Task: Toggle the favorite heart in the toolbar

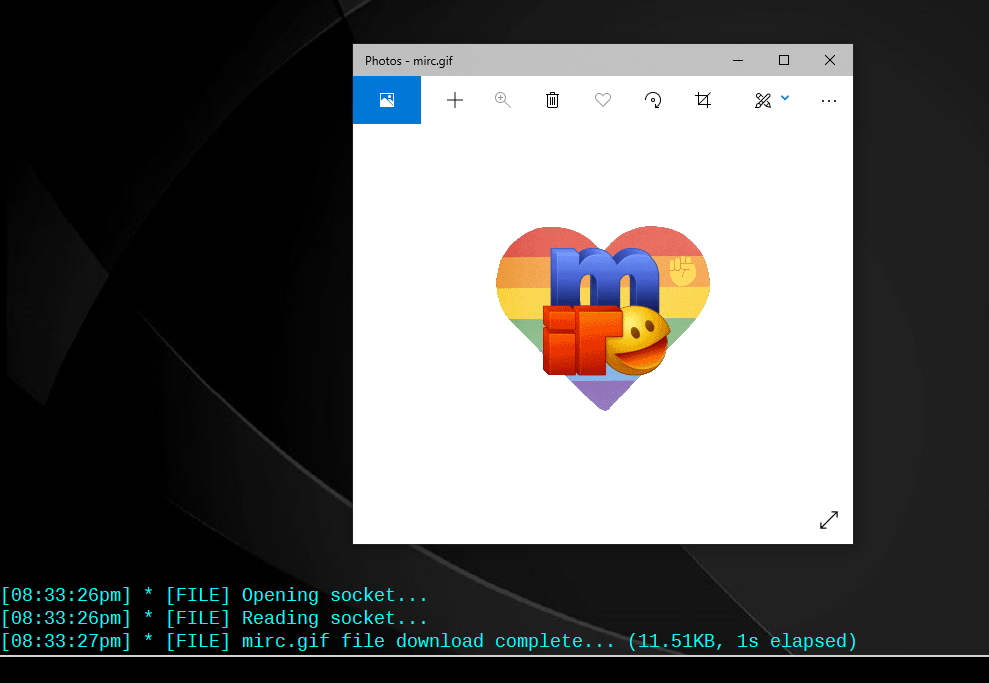Action: tap(602, 100)
